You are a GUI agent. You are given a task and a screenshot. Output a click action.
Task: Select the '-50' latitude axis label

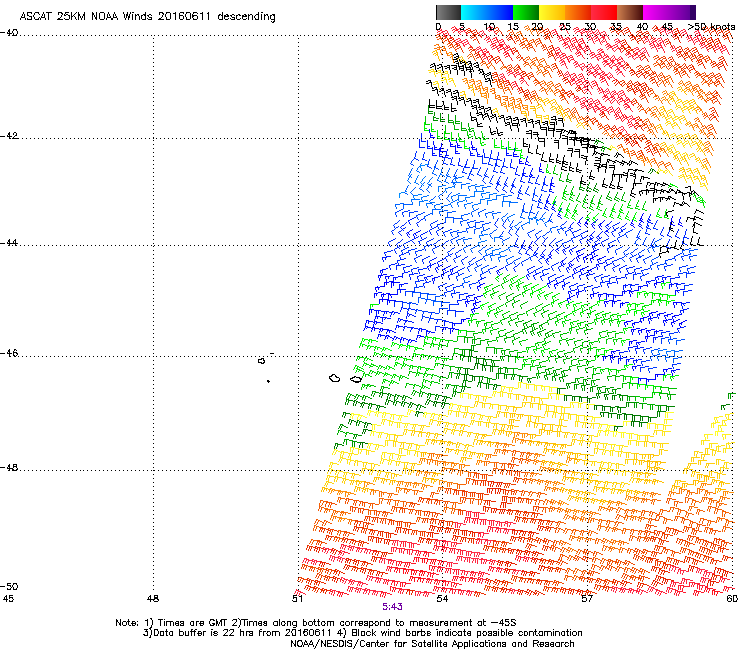pos(9,586)
